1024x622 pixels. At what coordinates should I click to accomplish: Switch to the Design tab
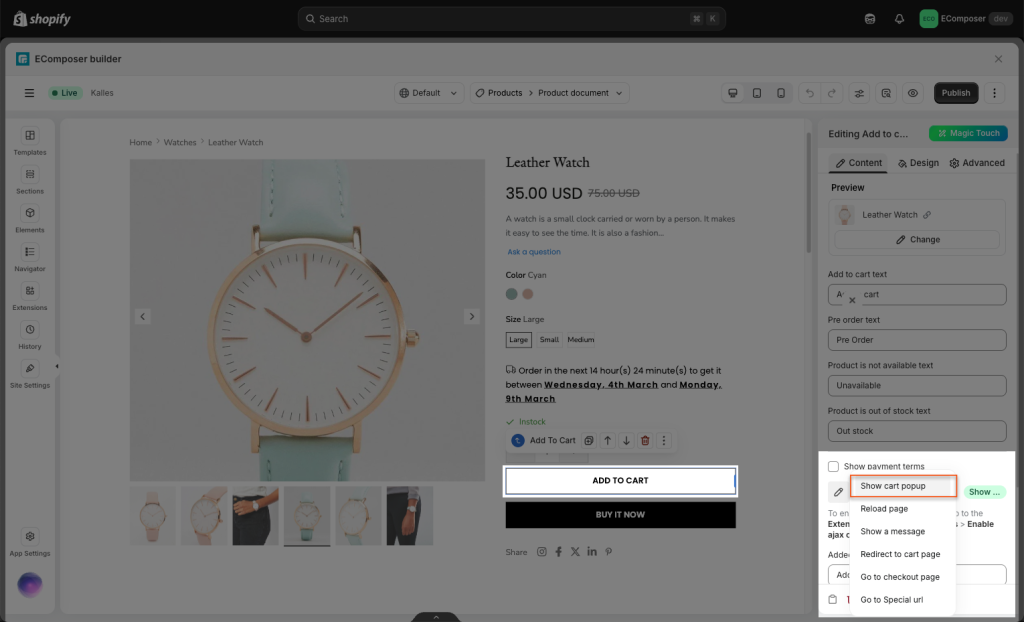click(x=918, y=163)
